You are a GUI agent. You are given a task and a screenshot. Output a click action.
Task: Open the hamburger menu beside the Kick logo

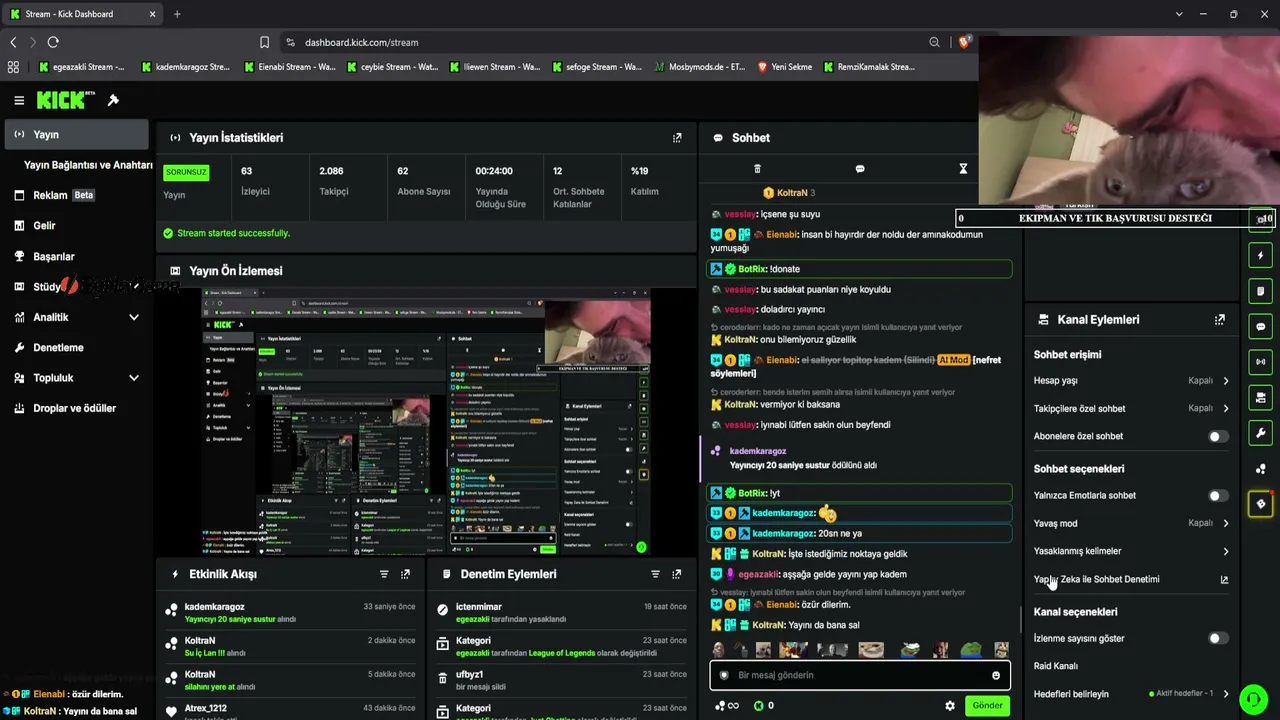tap(19, 100)
